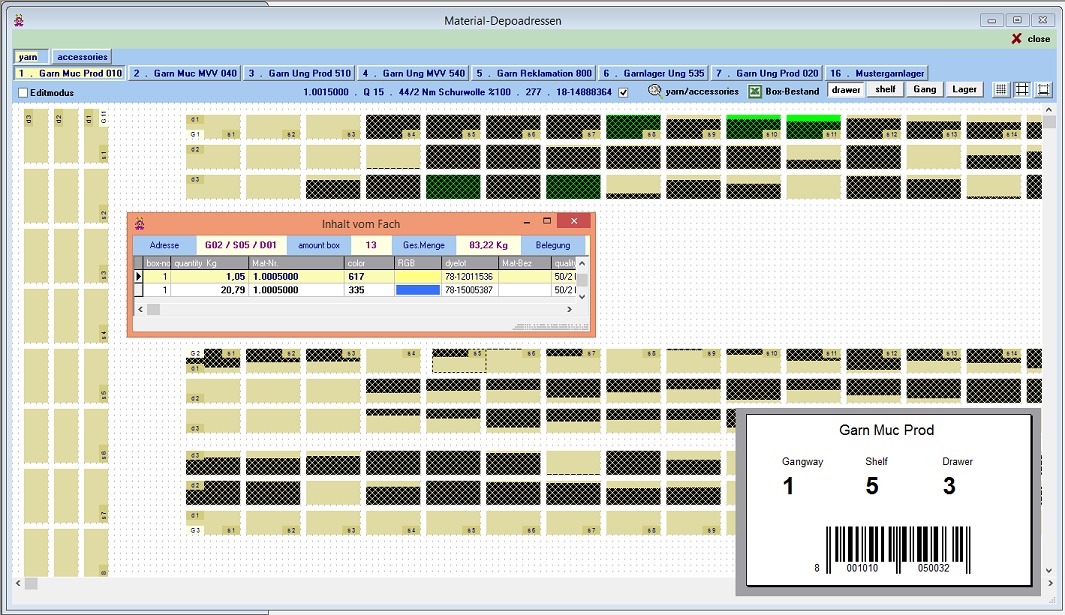Click the red X close icon
1065x615 pixels.
pyautogui.click(x=1017, y=39)
